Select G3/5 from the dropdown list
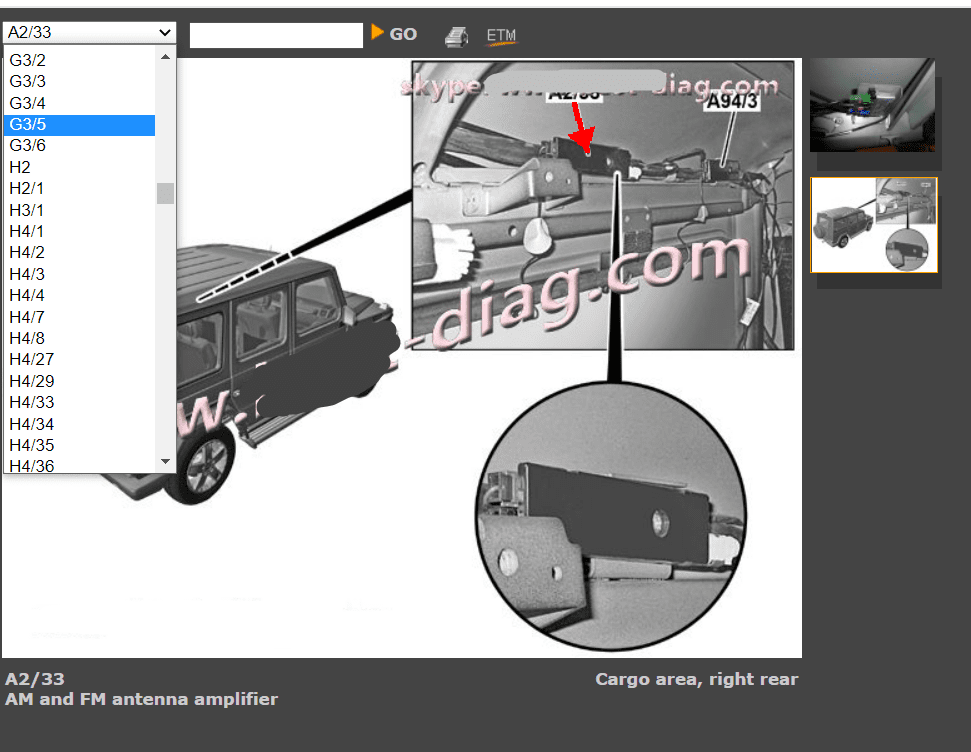The width and height of the screenshot is (971, 752). [x=28, y=125]
